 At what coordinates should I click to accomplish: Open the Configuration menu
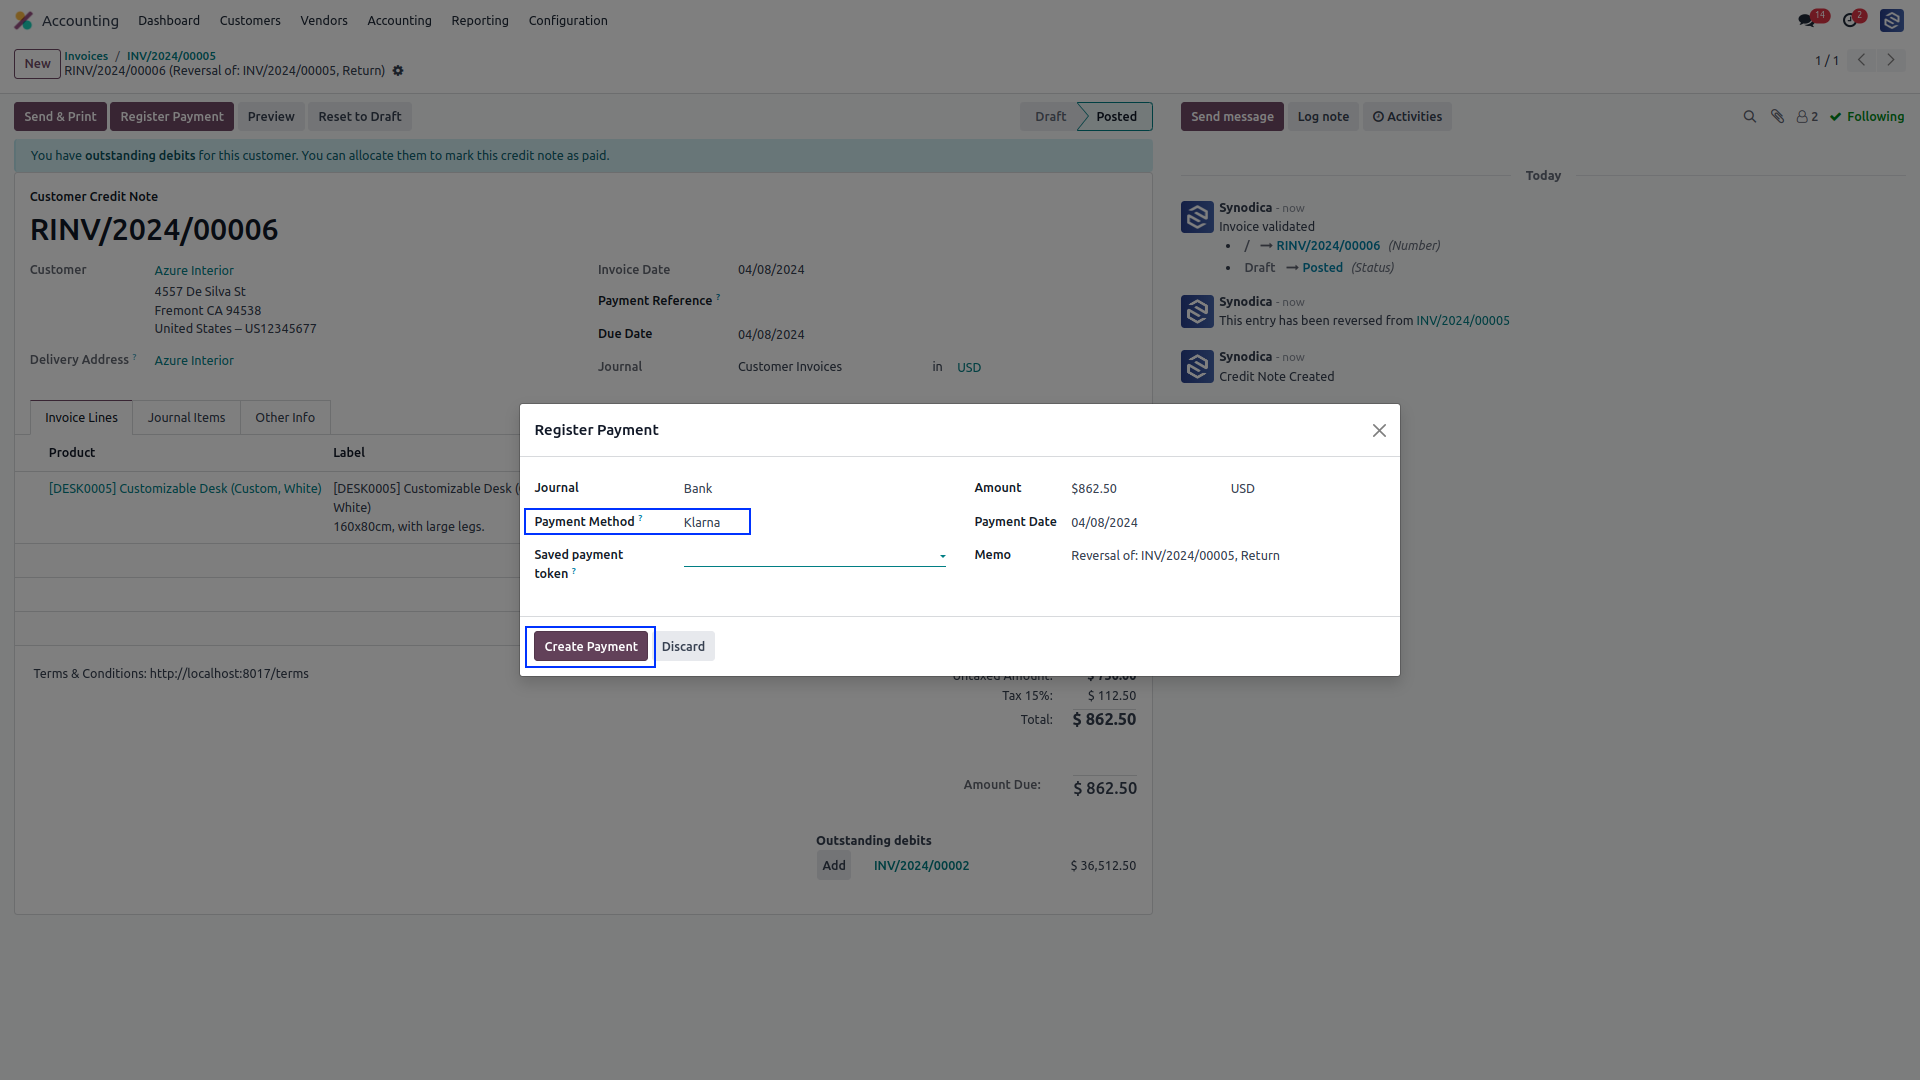pyautogui.click(x=568, y=20)
